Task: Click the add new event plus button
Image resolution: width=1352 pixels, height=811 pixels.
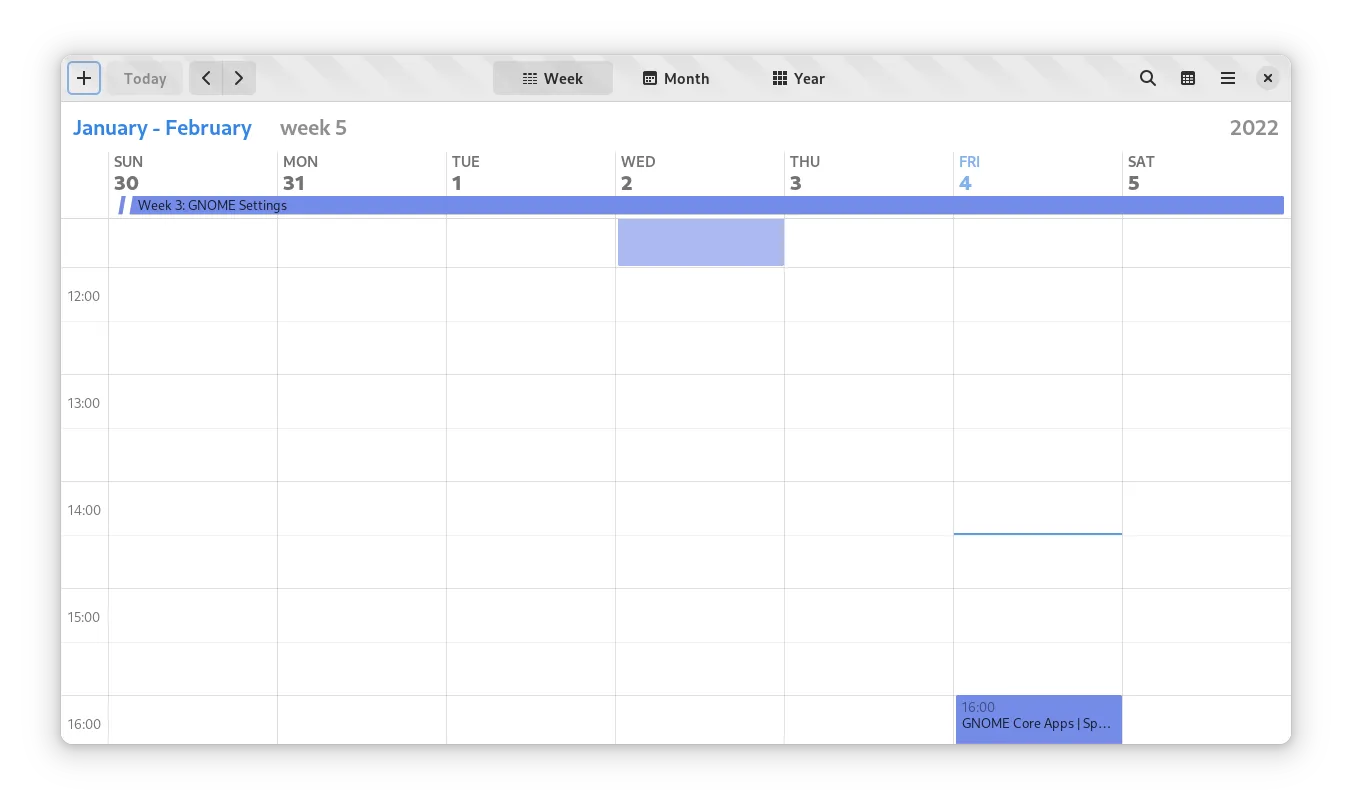Action: tap(84, 78)
